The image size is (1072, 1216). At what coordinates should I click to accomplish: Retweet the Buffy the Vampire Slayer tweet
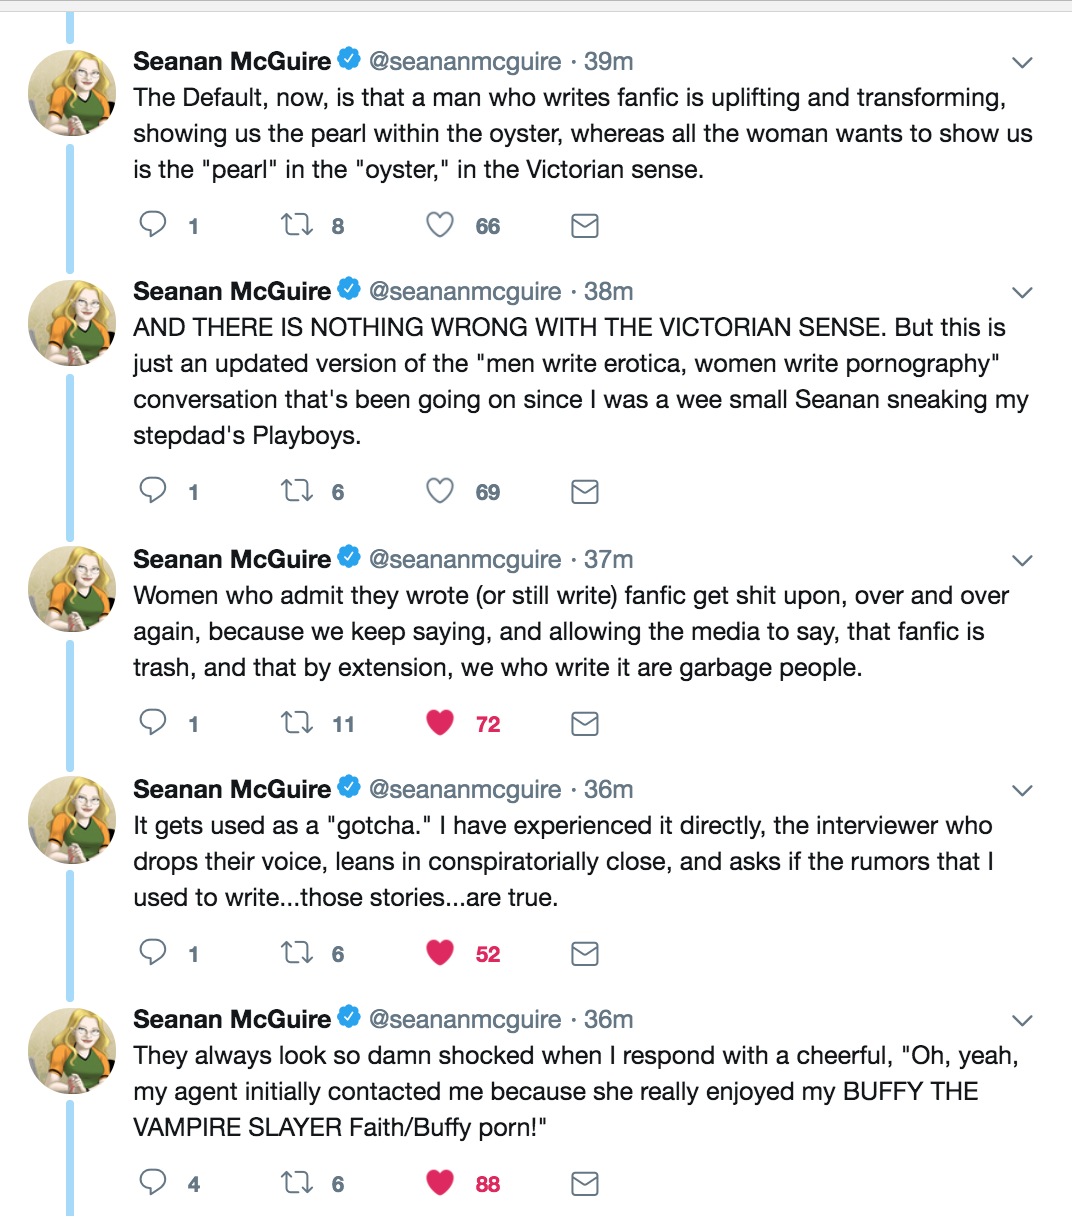tap(297, 1182)
